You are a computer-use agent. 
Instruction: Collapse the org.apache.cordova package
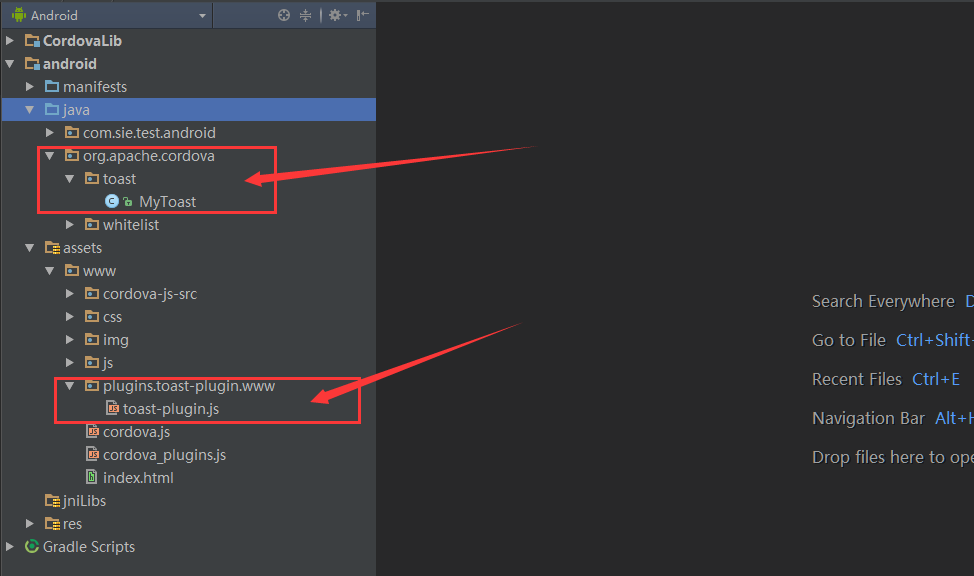tap(50, 156)
